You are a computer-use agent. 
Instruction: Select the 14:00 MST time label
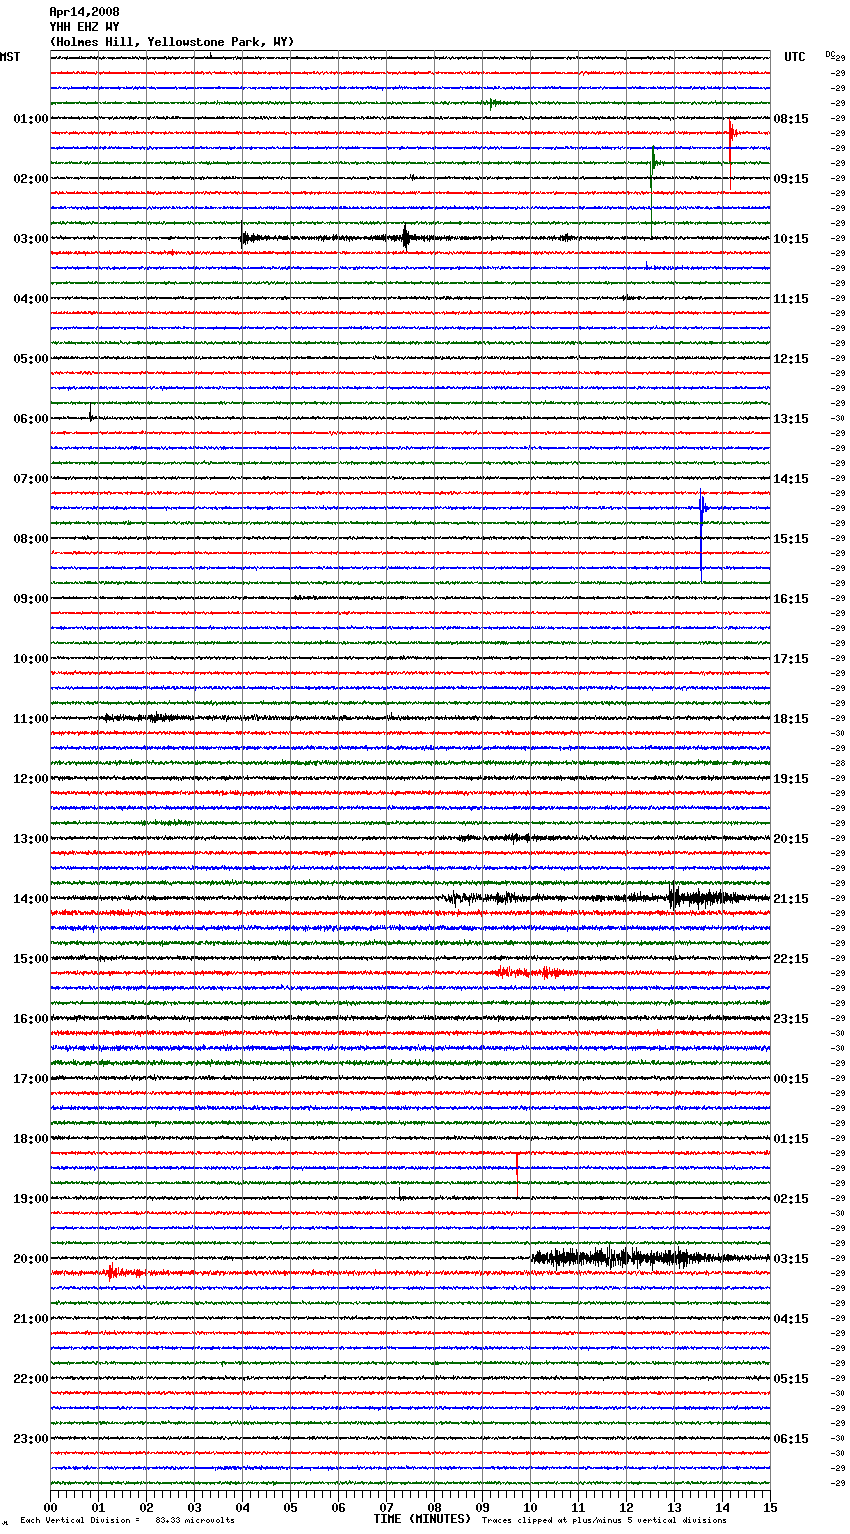click(x=30, y=899)
